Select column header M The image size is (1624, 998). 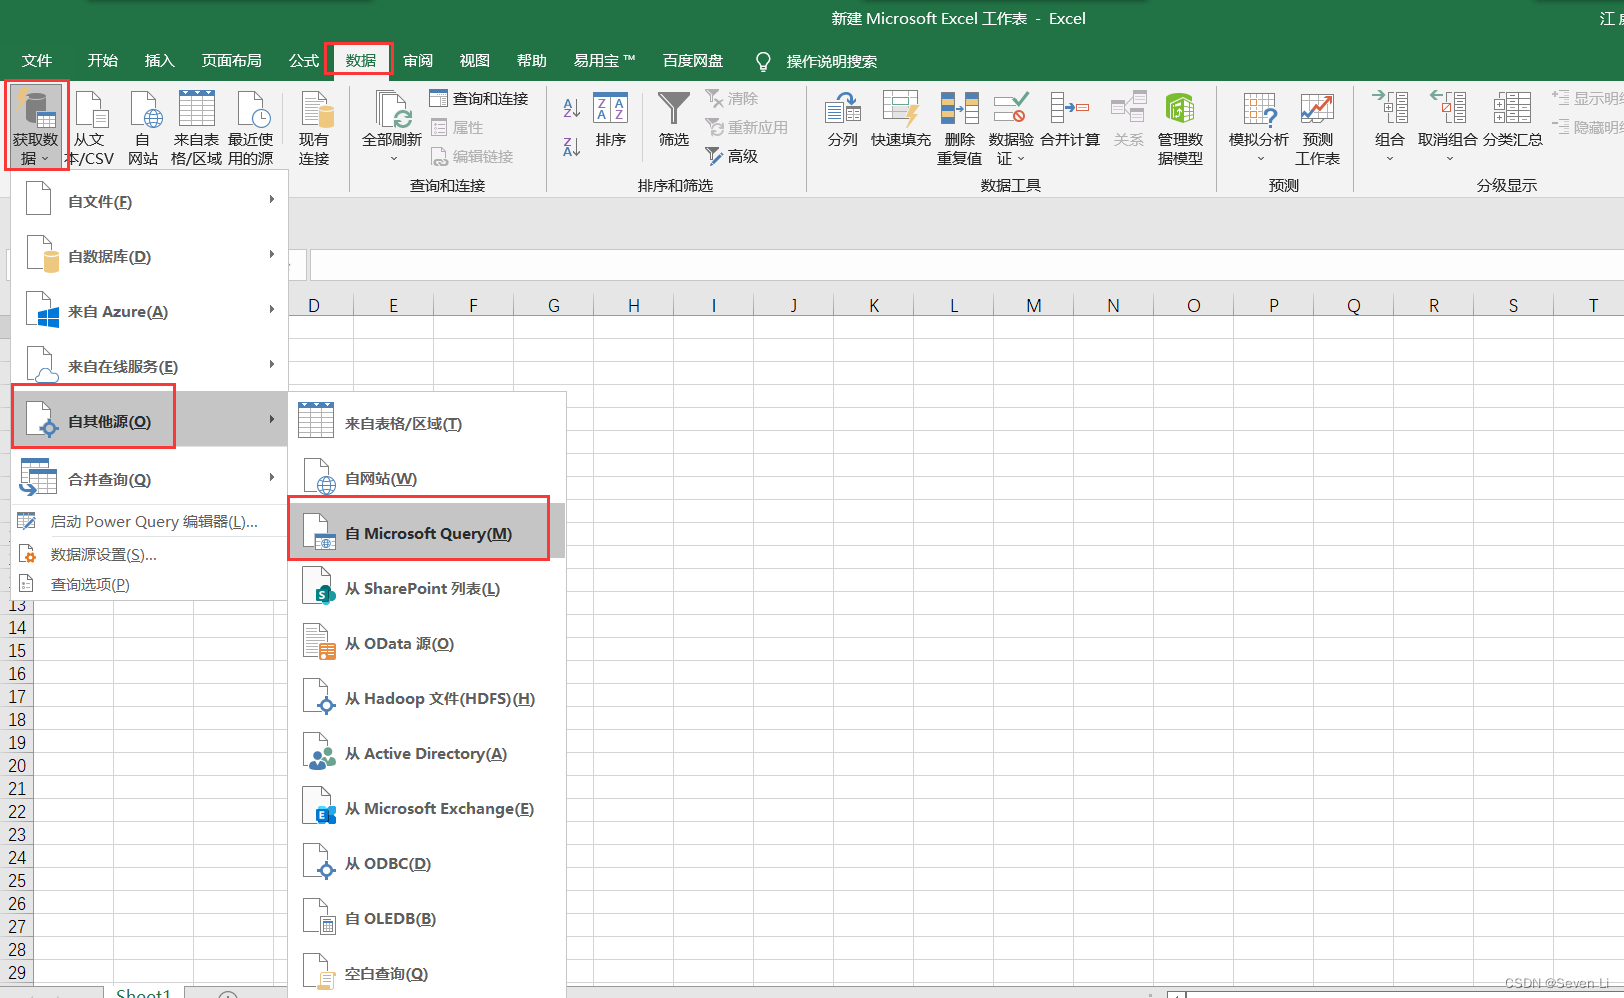(1034, 305)
